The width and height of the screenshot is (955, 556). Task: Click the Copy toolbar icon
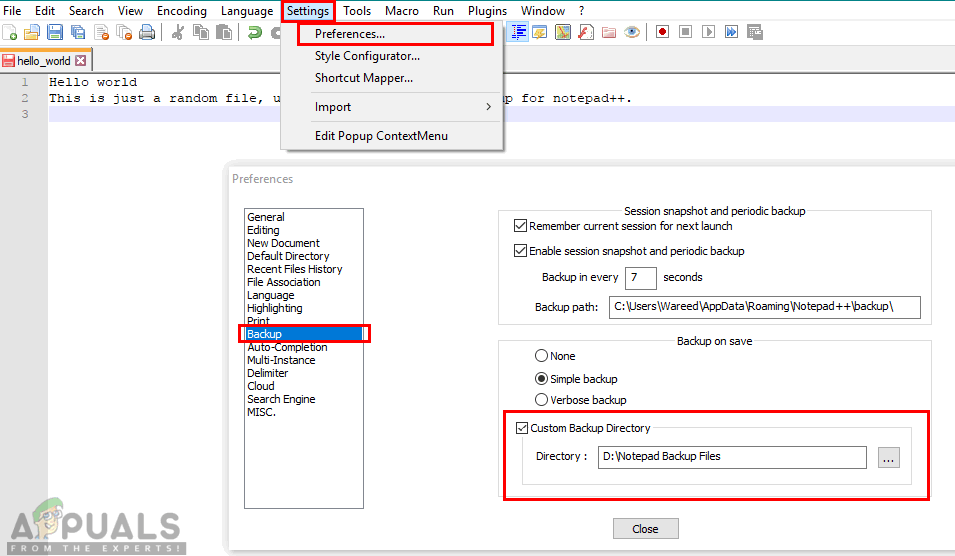200,32
